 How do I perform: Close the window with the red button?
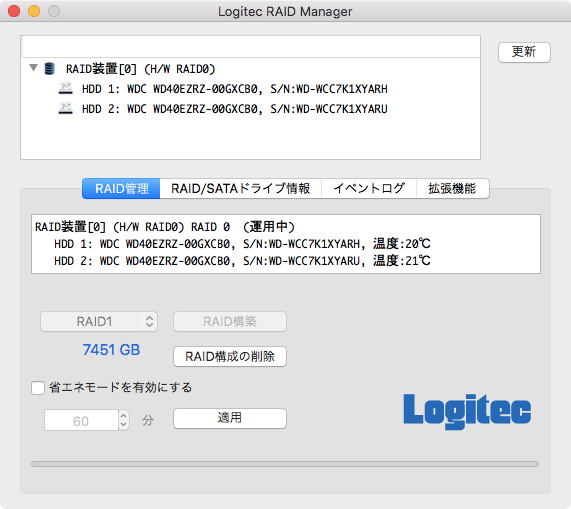coord(14,11)
